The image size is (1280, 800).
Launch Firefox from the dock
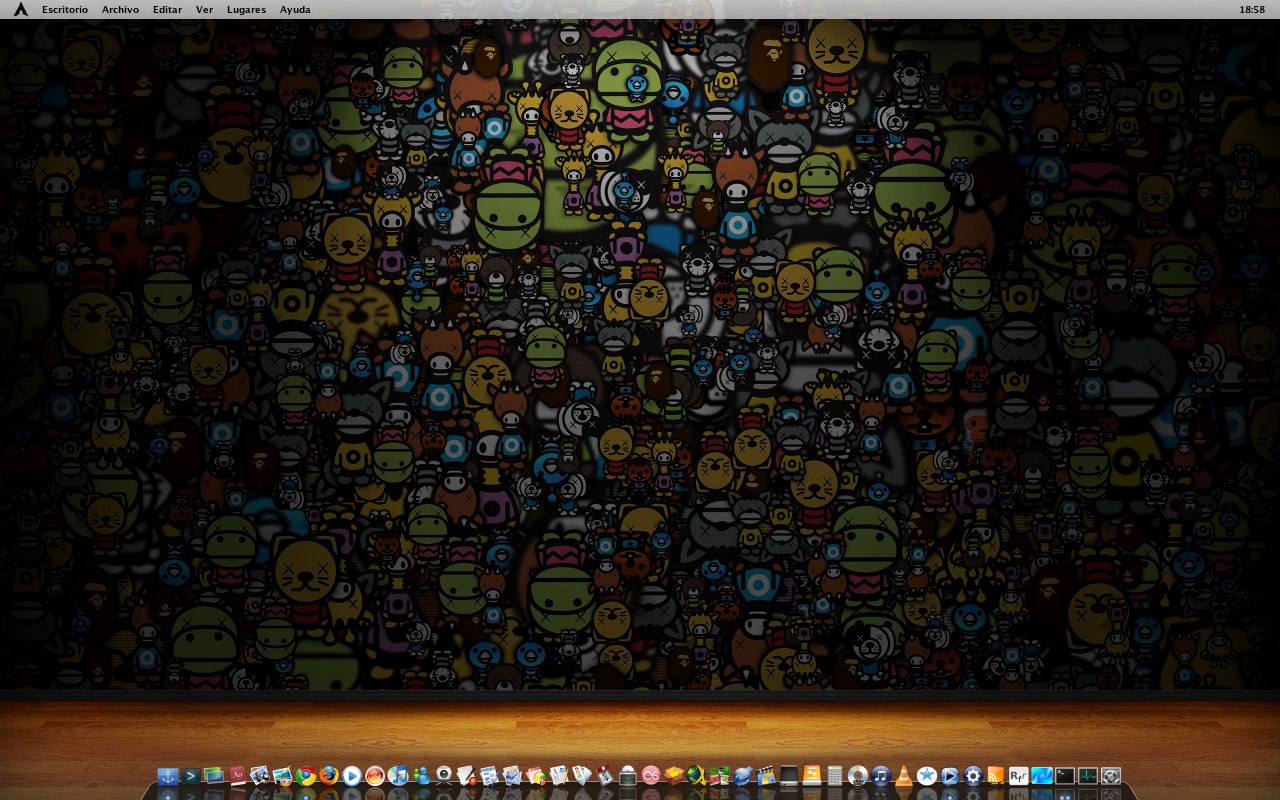329,776
